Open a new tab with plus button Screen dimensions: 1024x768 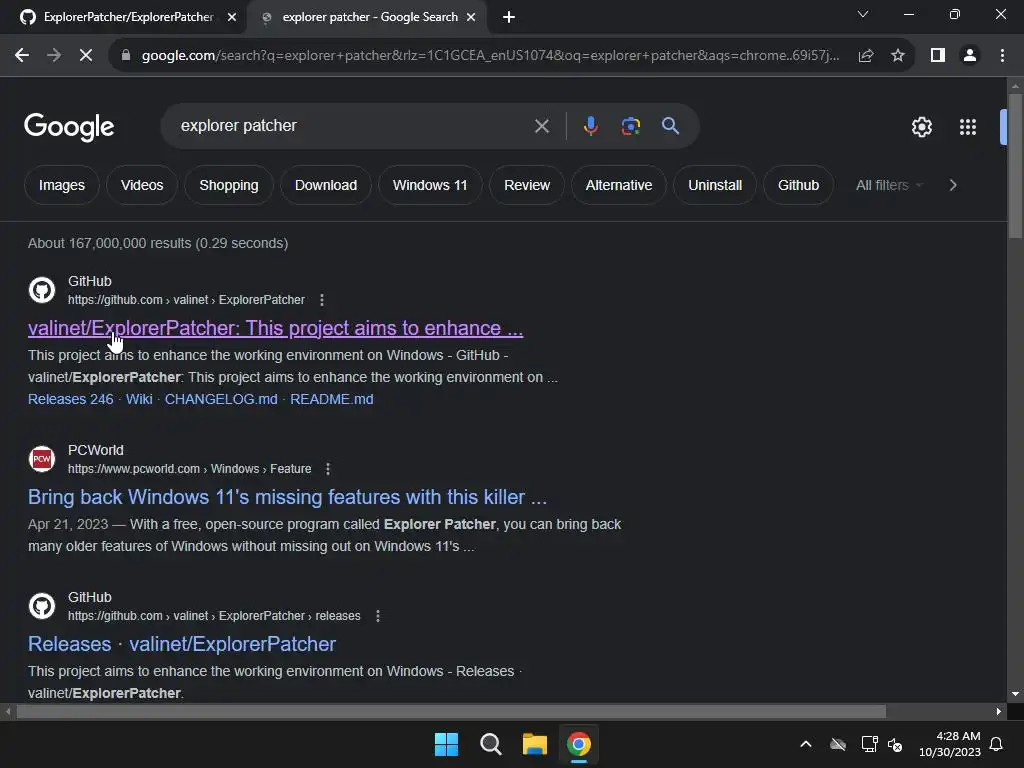click(x=509, y=17)
